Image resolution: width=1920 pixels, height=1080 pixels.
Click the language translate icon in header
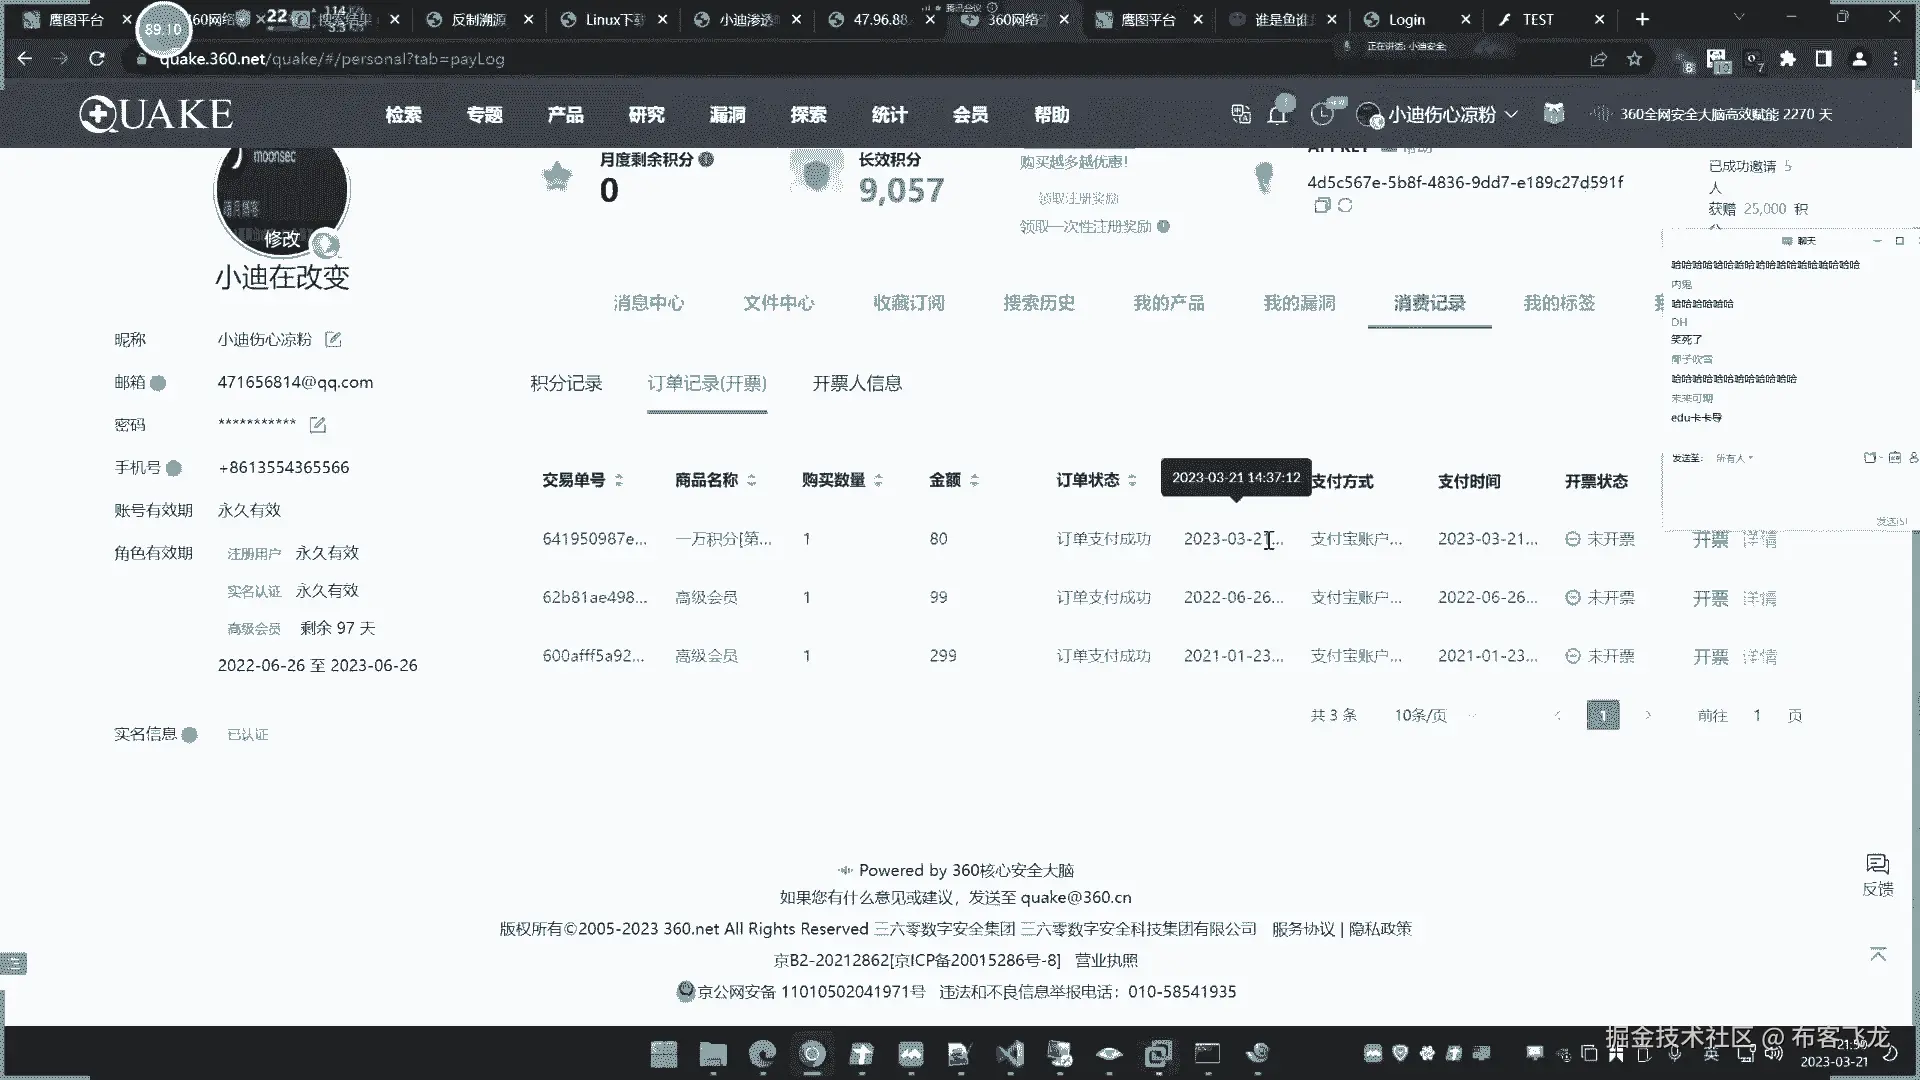(x=1241, y=114)
